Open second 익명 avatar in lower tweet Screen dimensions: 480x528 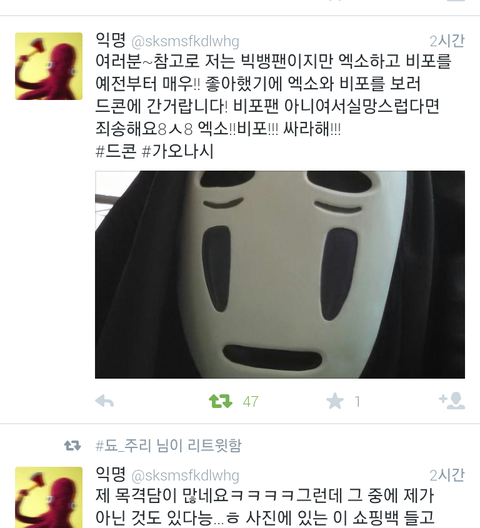click(x=49, y=497)
